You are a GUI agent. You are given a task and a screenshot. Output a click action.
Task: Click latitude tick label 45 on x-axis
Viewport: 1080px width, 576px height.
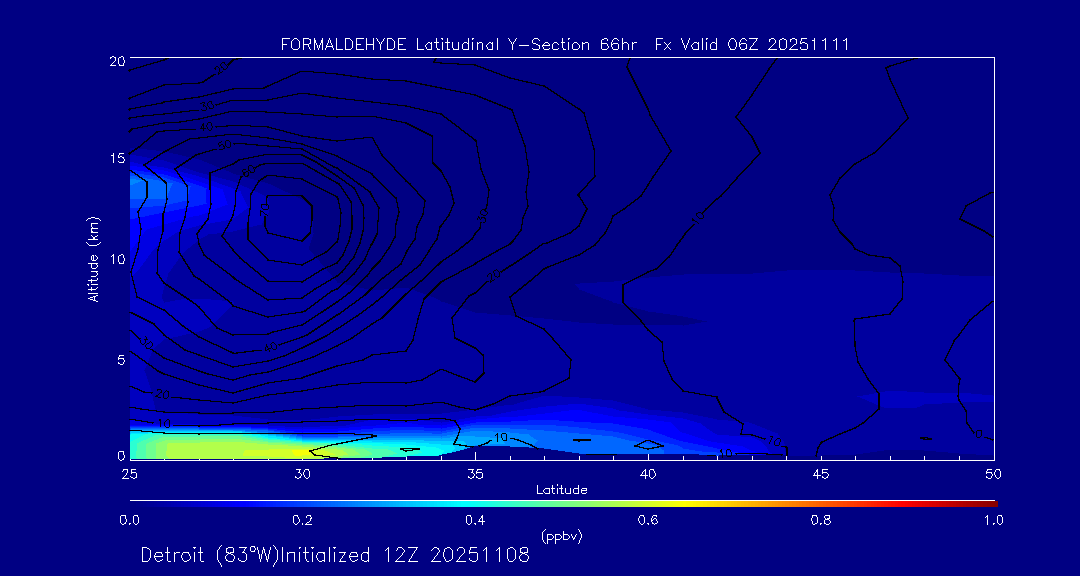coord(821,473)
